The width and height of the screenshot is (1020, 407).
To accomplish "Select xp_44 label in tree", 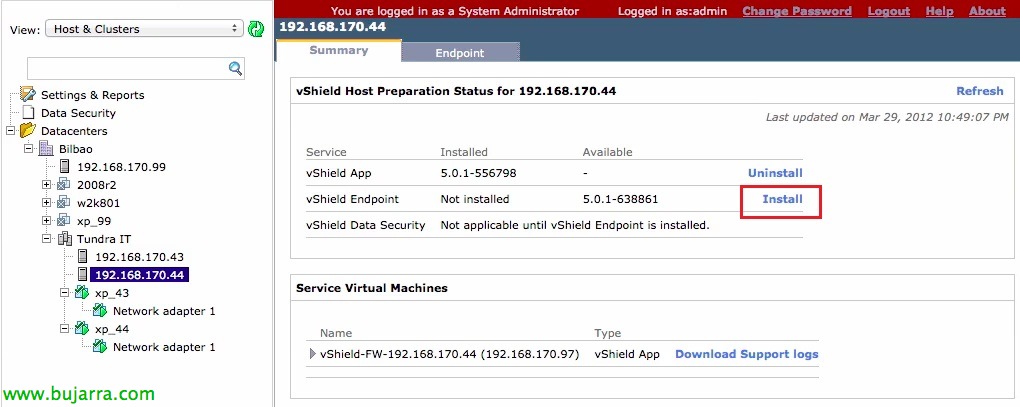I will 112,329.
